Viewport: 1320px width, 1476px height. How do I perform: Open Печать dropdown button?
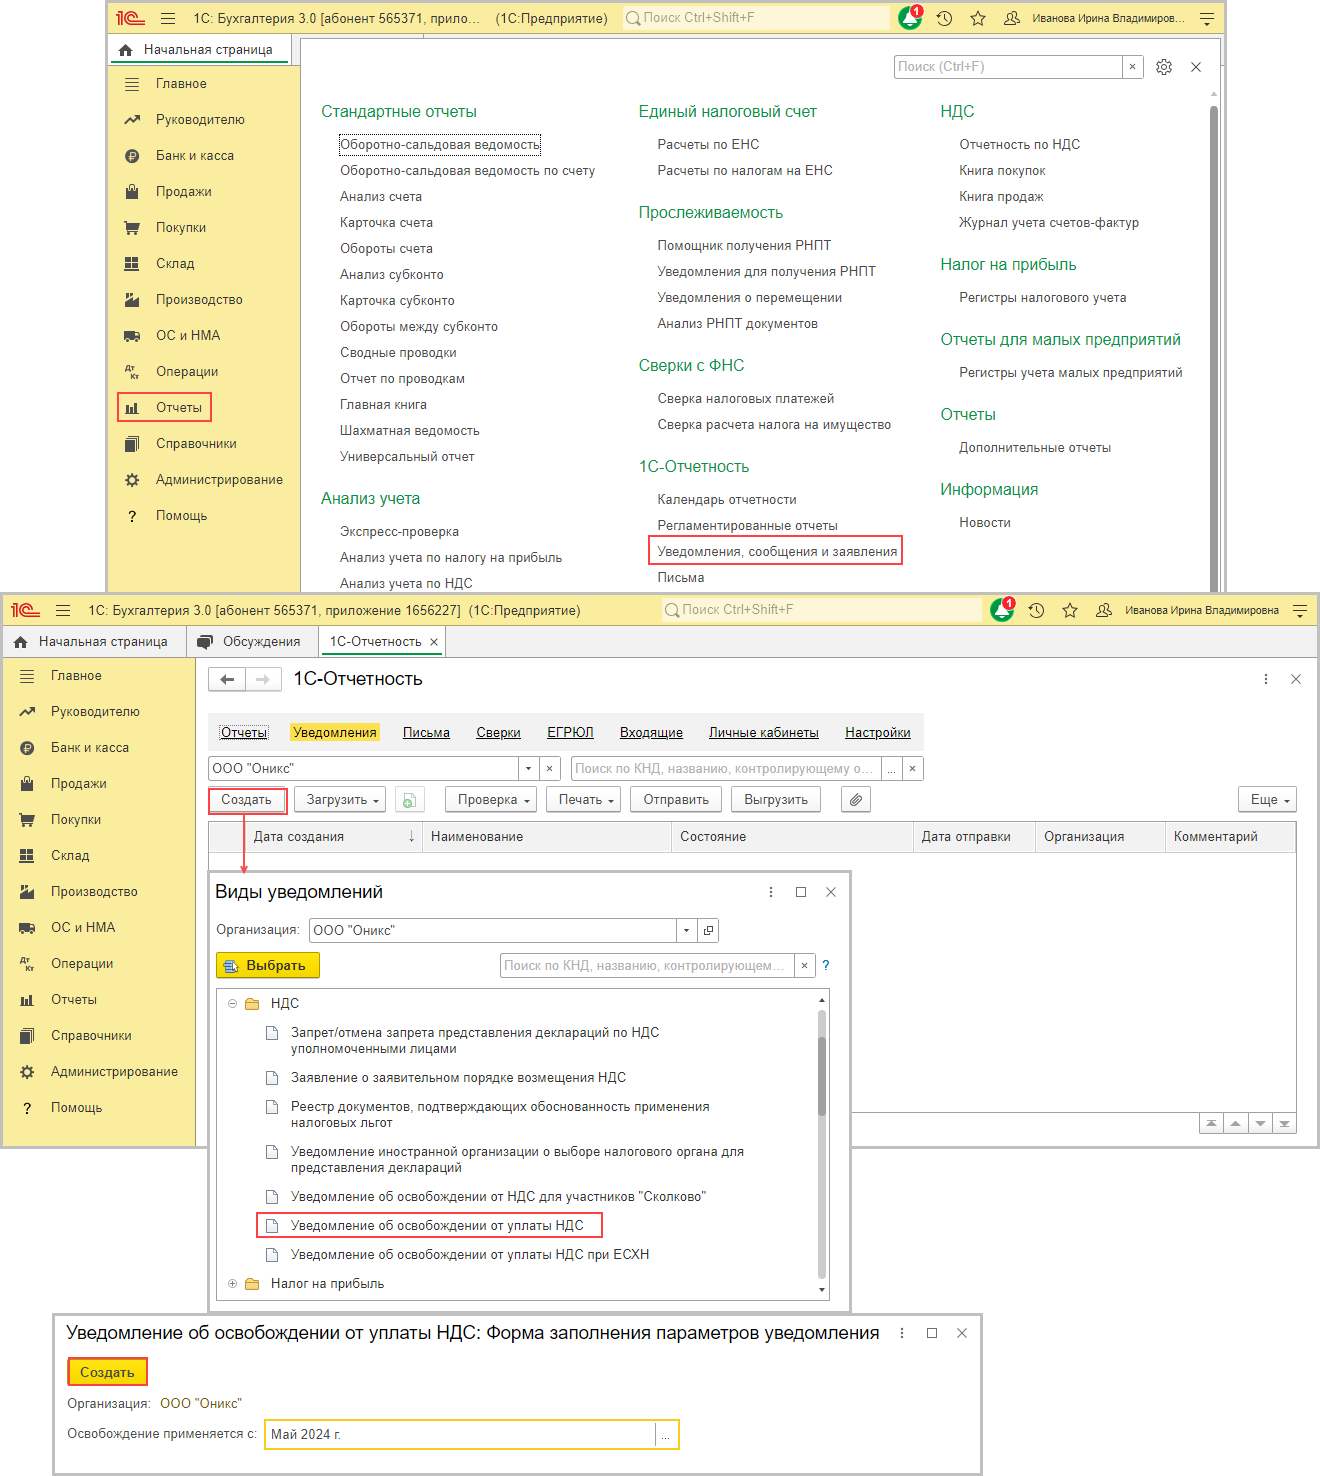(585, 800)
